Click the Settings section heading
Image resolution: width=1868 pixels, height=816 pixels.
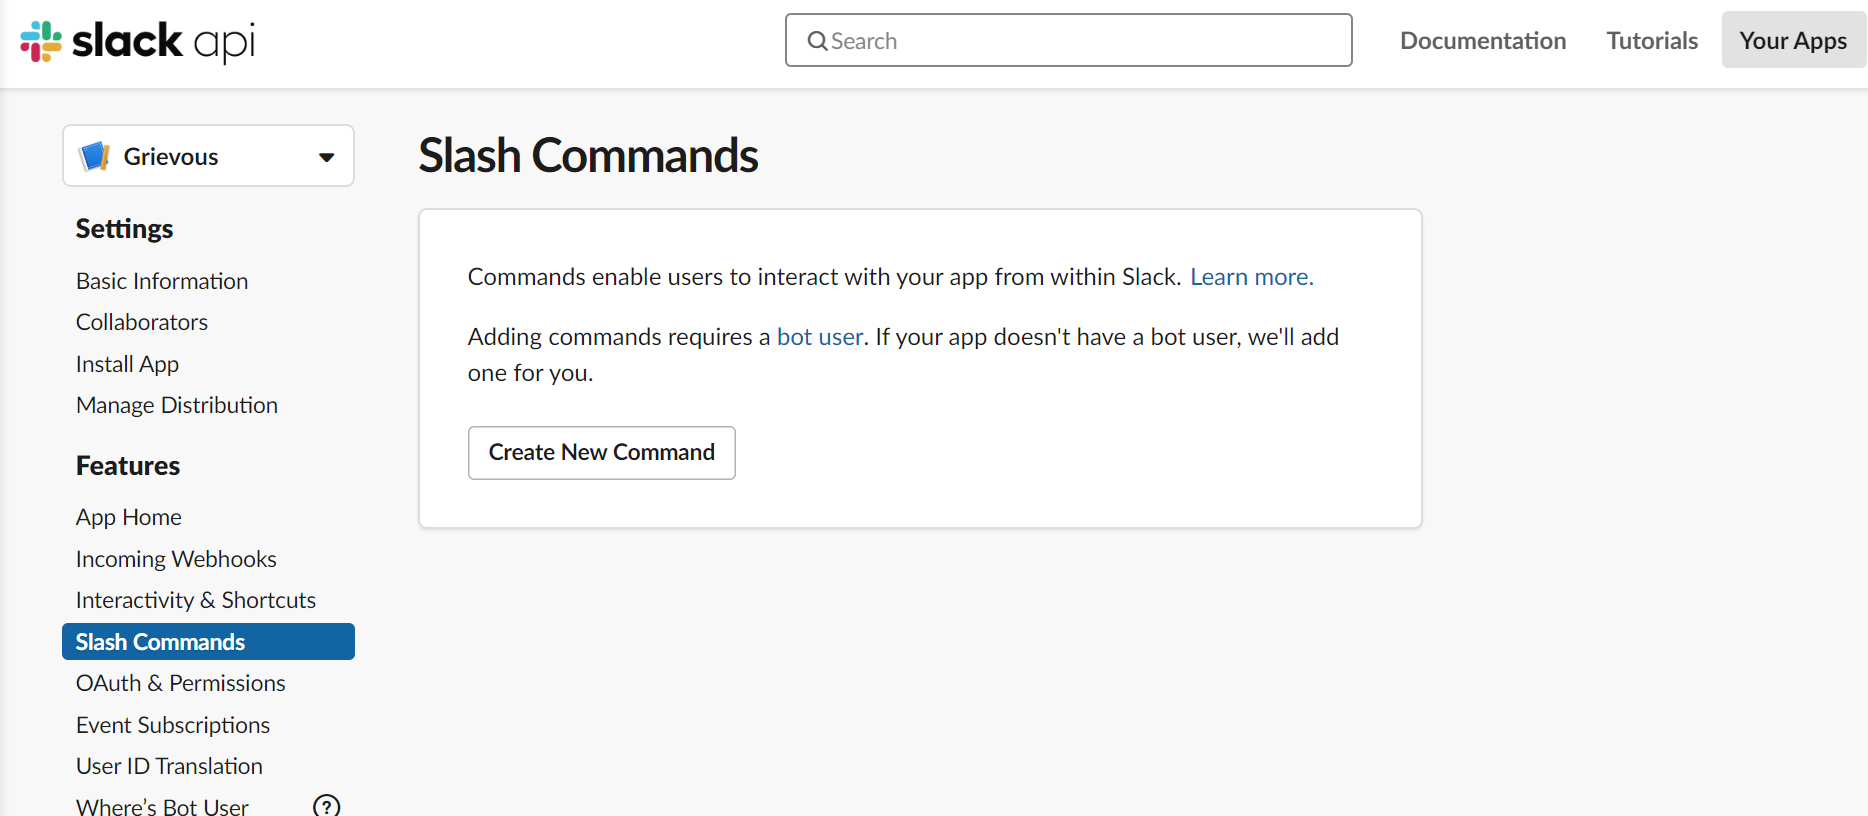pos(124,229)
